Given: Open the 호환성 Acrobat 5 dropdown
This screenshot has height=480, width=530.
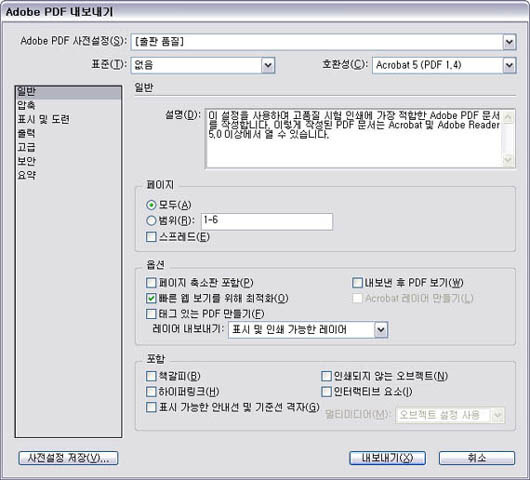Looking at the screenshot, I should pos(509,65).
